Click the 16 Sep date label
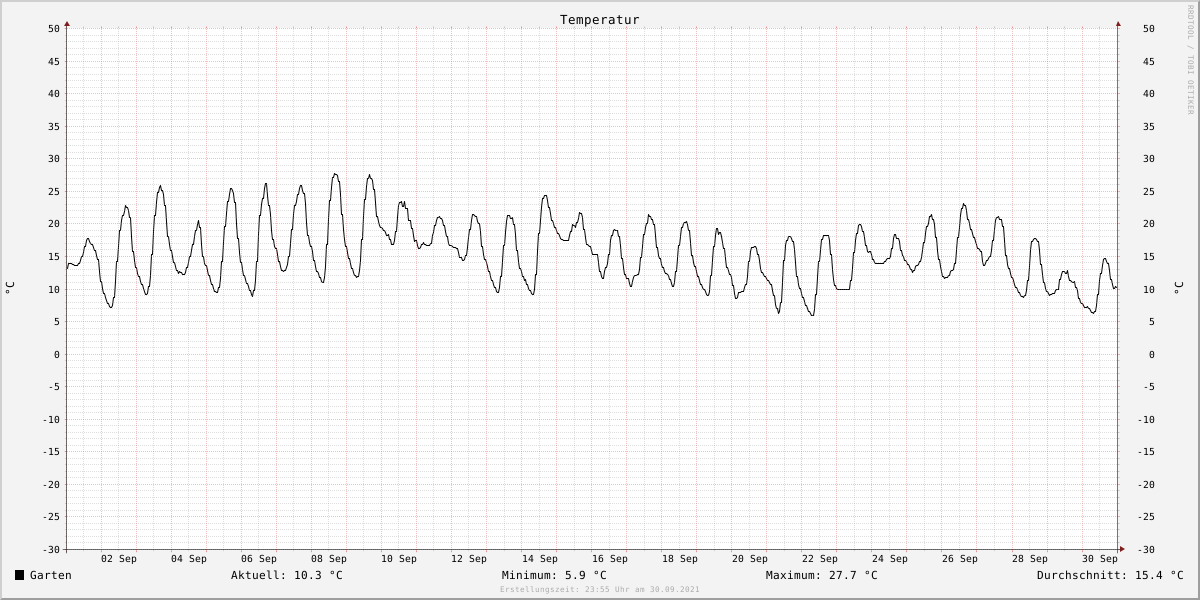The height and width of the screenshot is (600, 1200). click(610, 559)
